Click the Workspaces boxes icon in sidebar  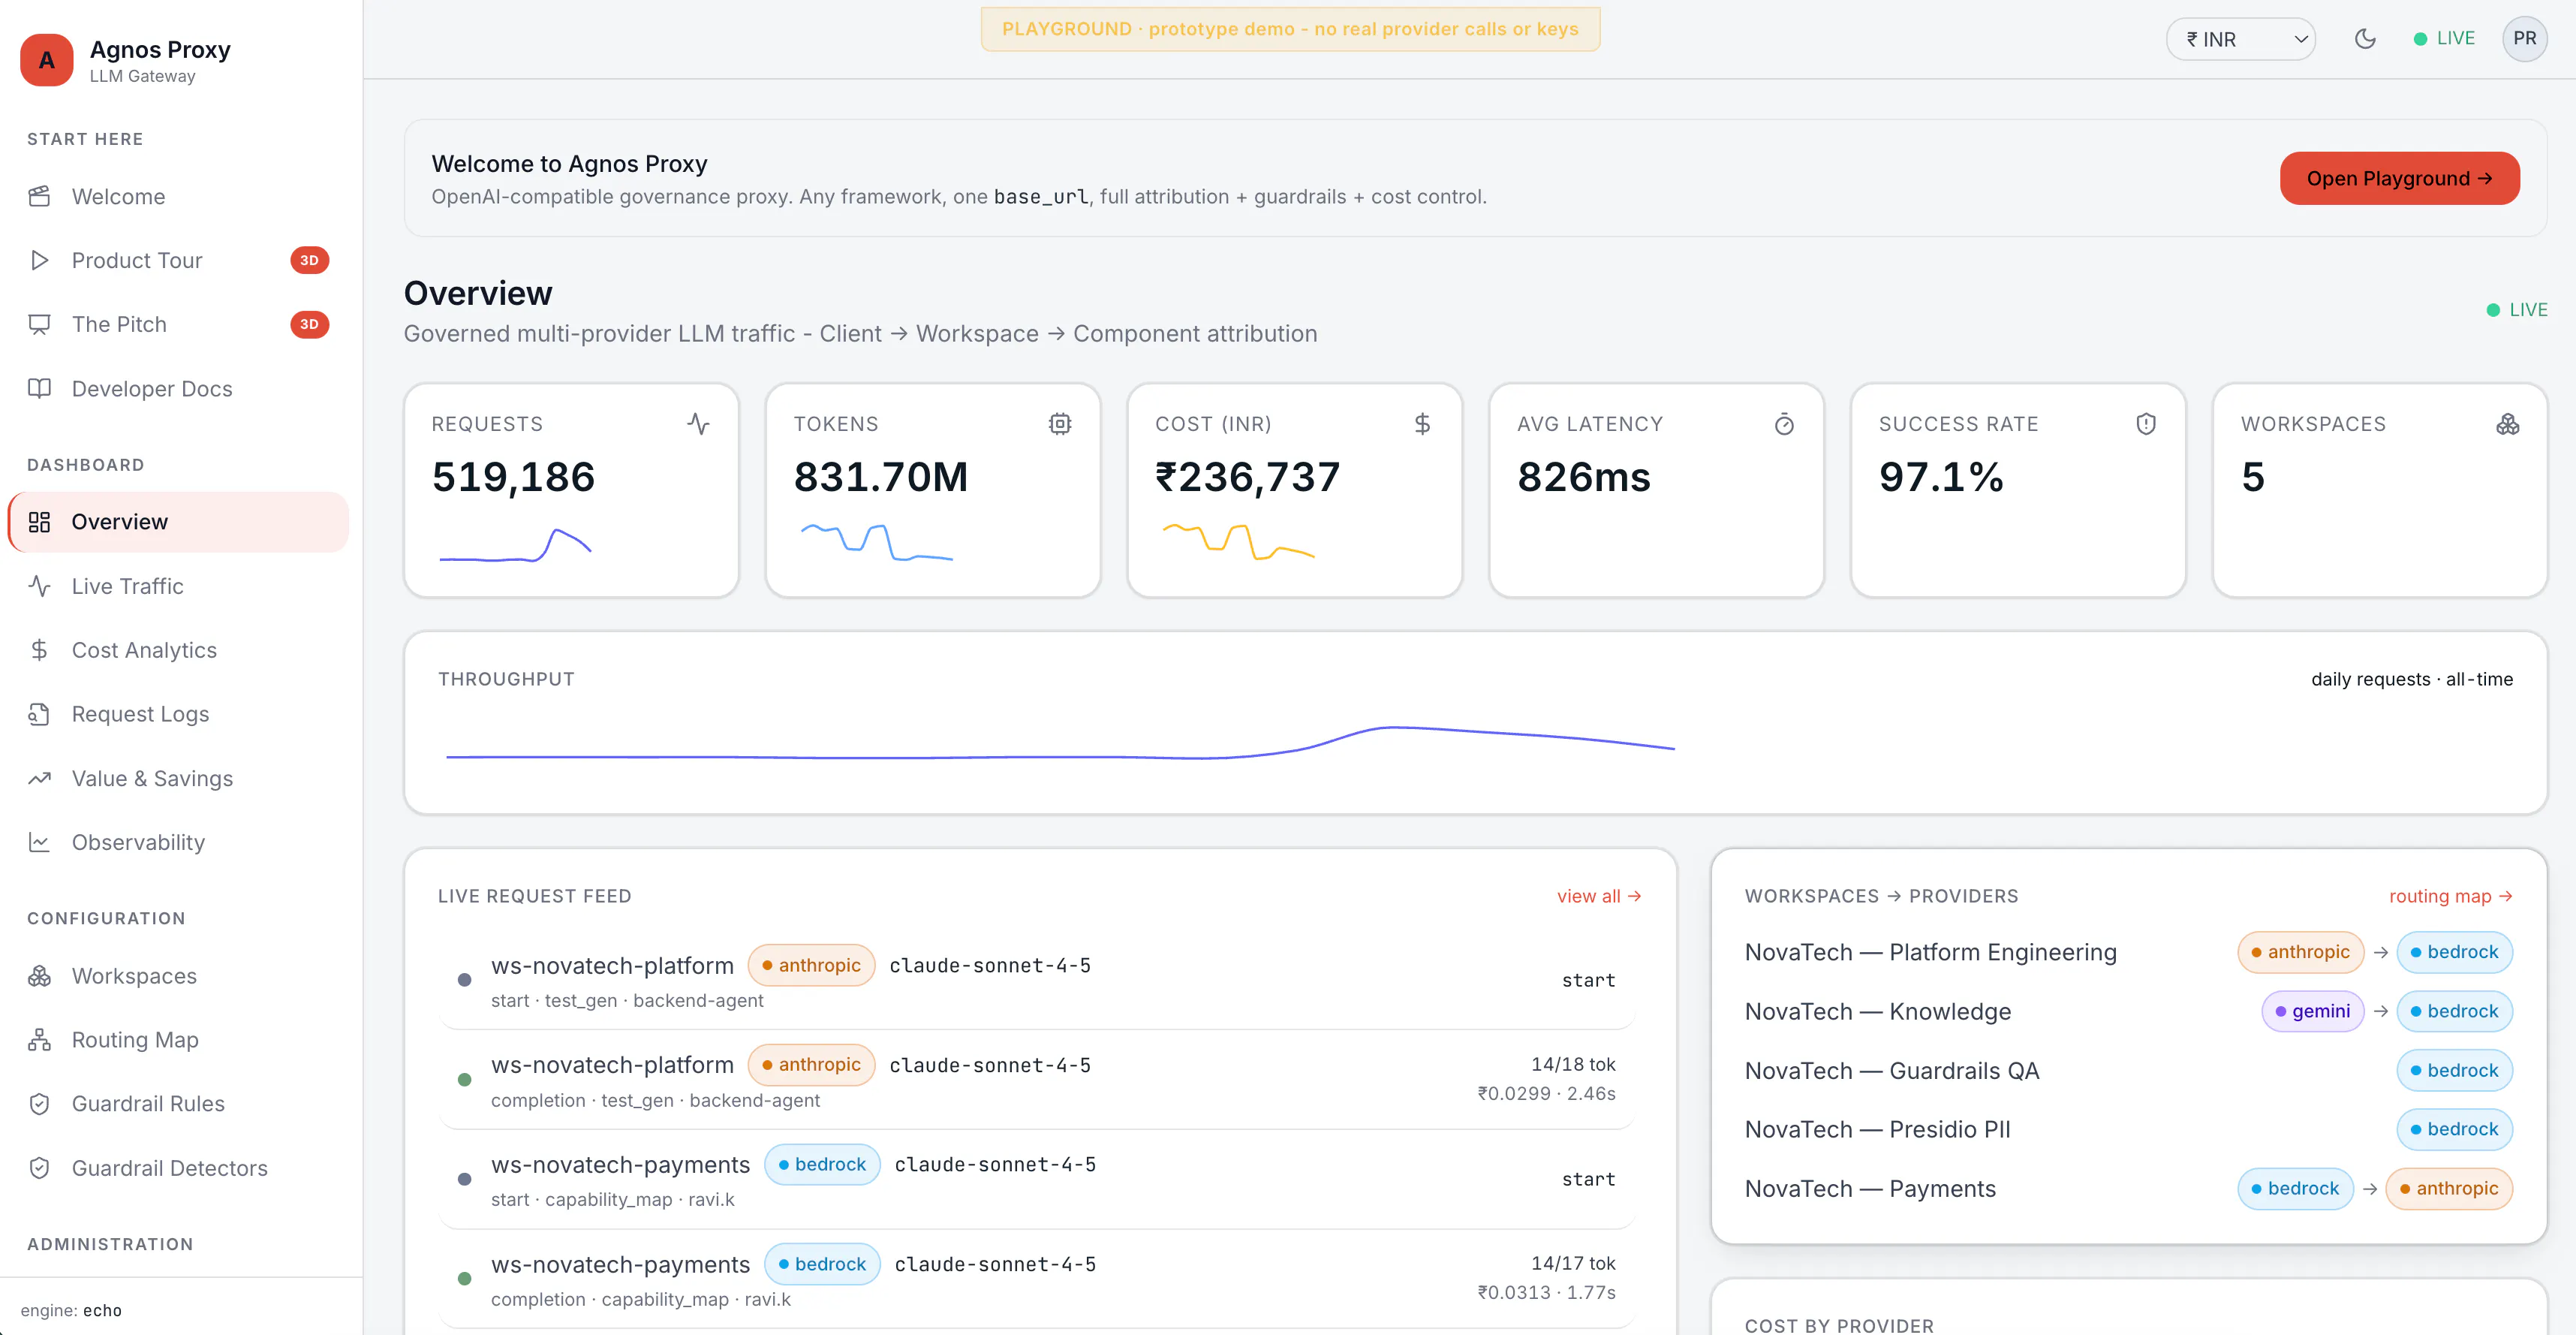pyautogui.click(x=39, y=976)
